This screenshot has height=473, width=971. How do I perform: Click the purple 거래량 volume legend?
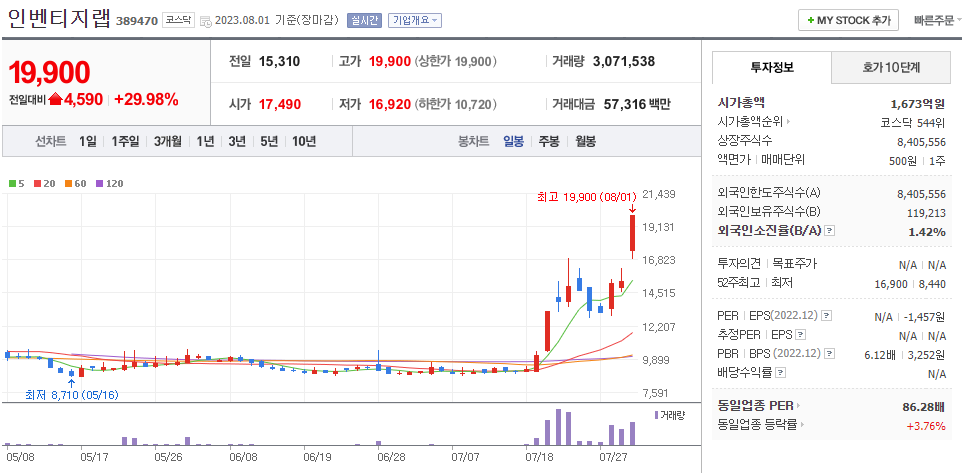coord(669,415)
